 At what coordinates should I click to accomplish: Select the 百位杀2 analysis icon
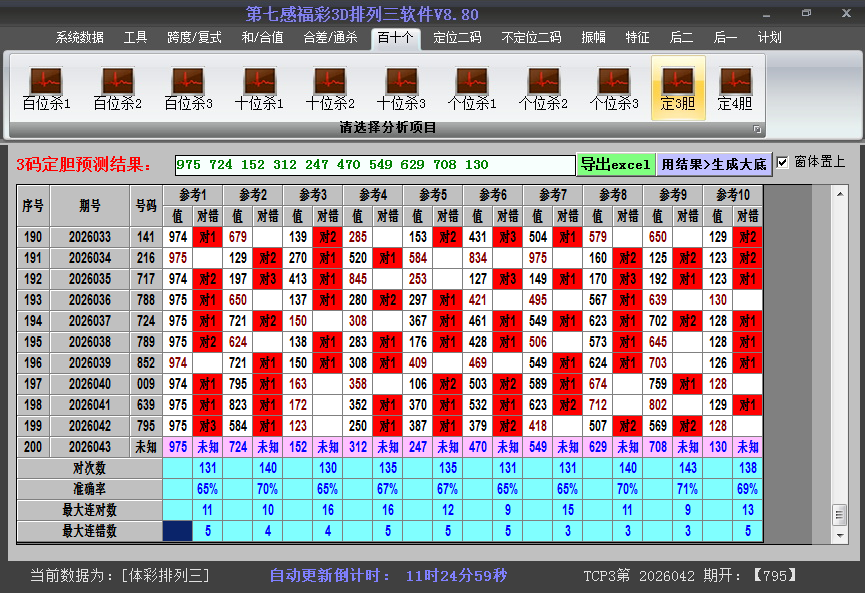[117, 88]
